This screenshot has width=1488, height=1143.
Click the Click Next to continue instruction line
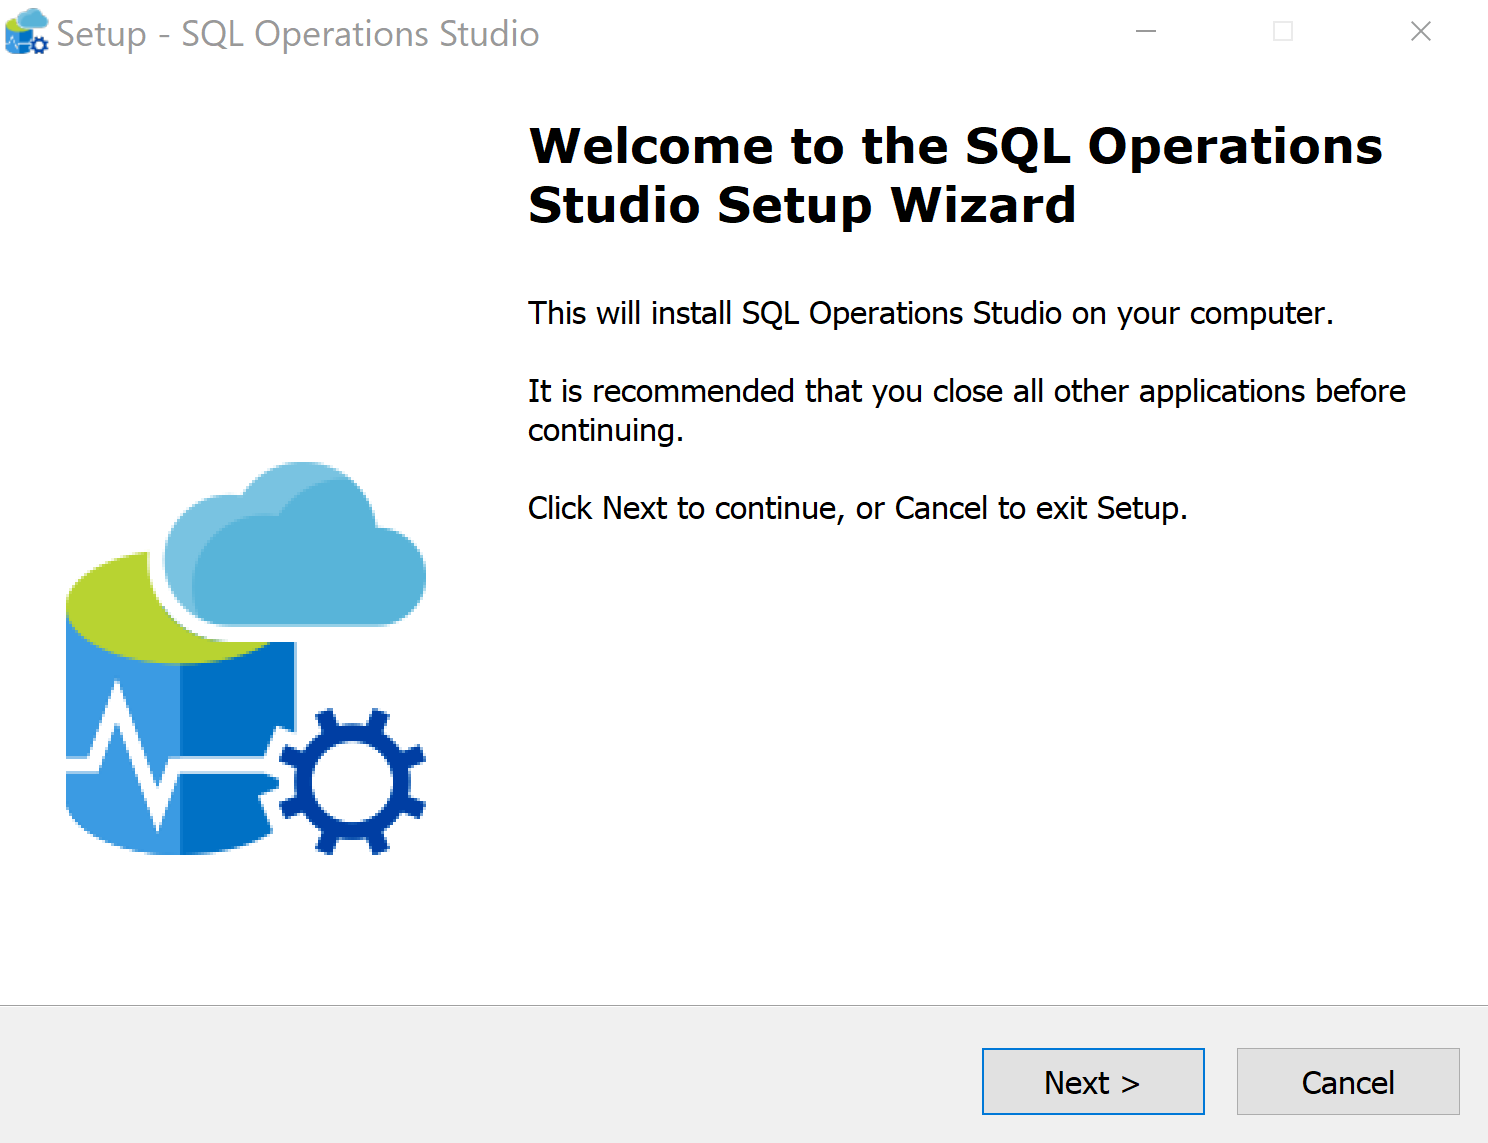coord(858,508)
